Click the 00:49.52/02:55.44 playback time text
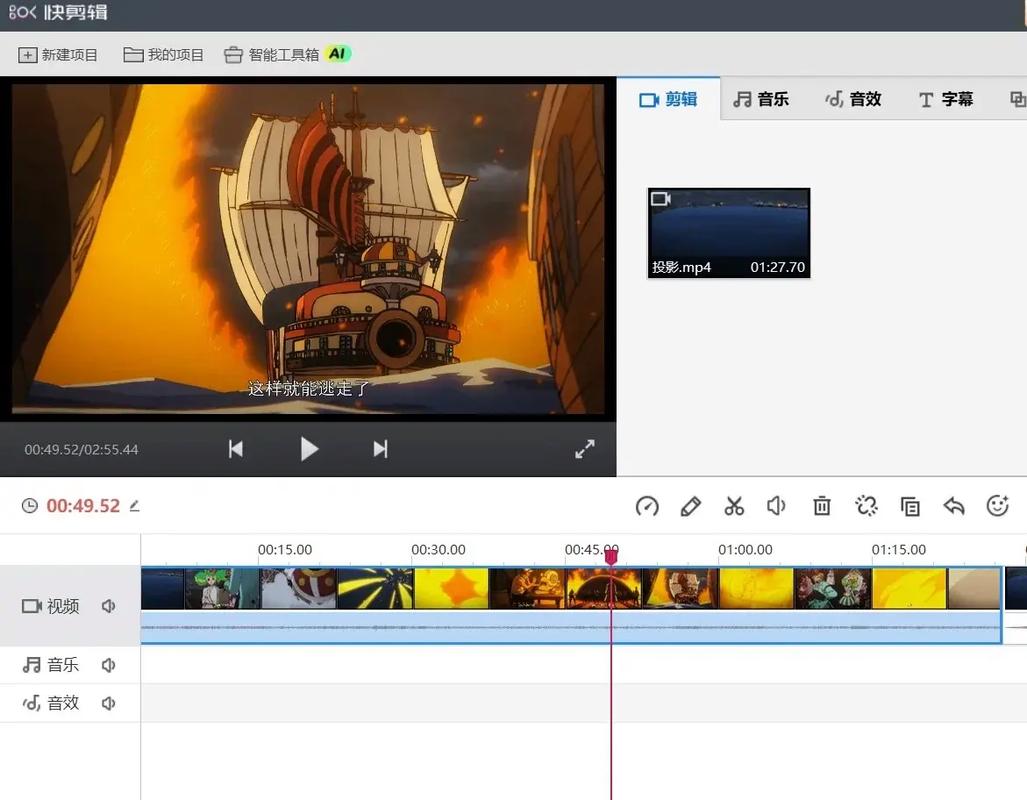 [x=81, y=449]
